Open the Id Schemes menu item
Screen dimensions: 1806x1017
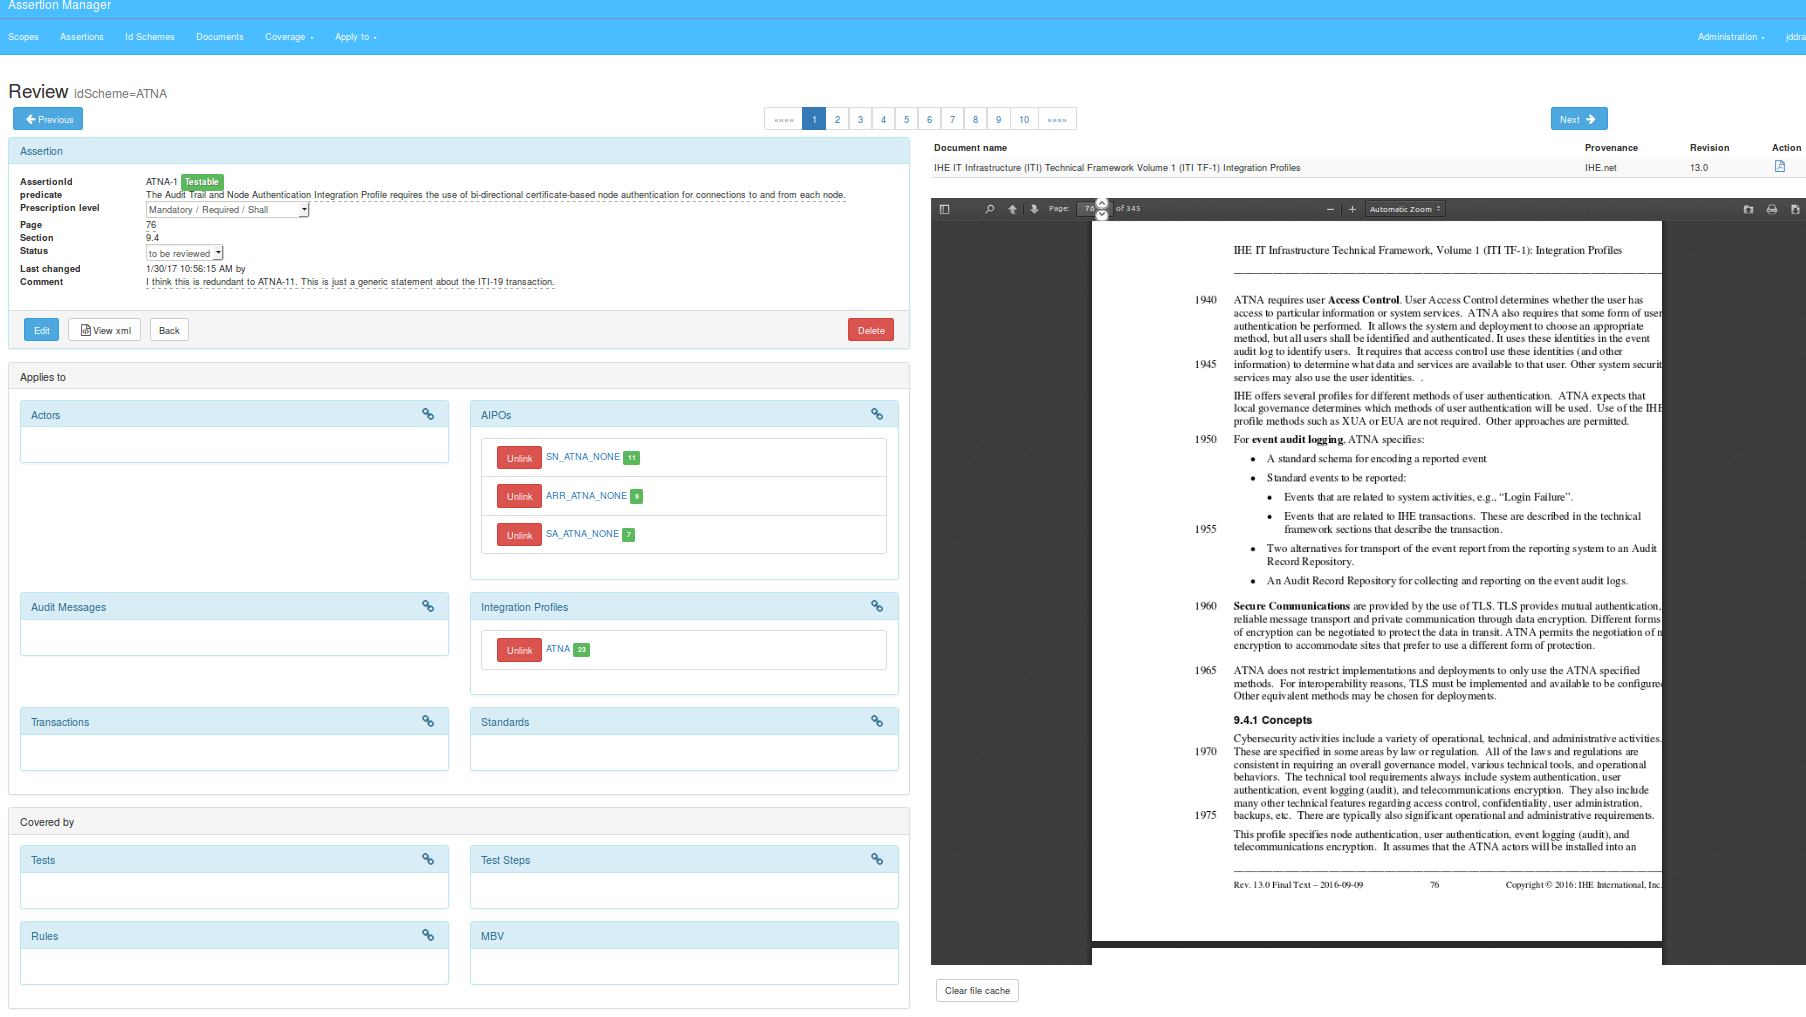tap(149, 37)
